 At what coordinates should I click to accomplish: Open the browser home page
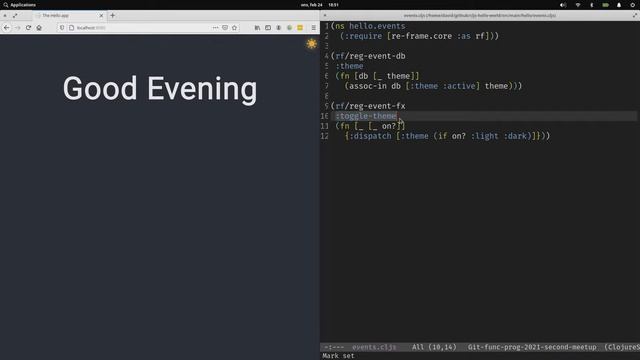tap(39, 28)
